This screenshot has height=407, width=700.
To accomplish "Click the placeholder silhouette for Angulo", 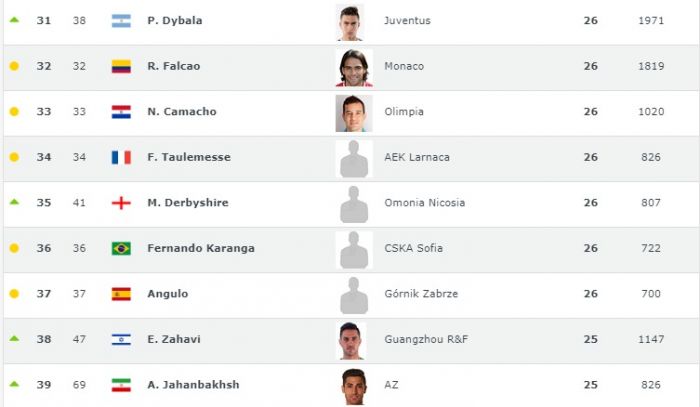I will [353, 295].
